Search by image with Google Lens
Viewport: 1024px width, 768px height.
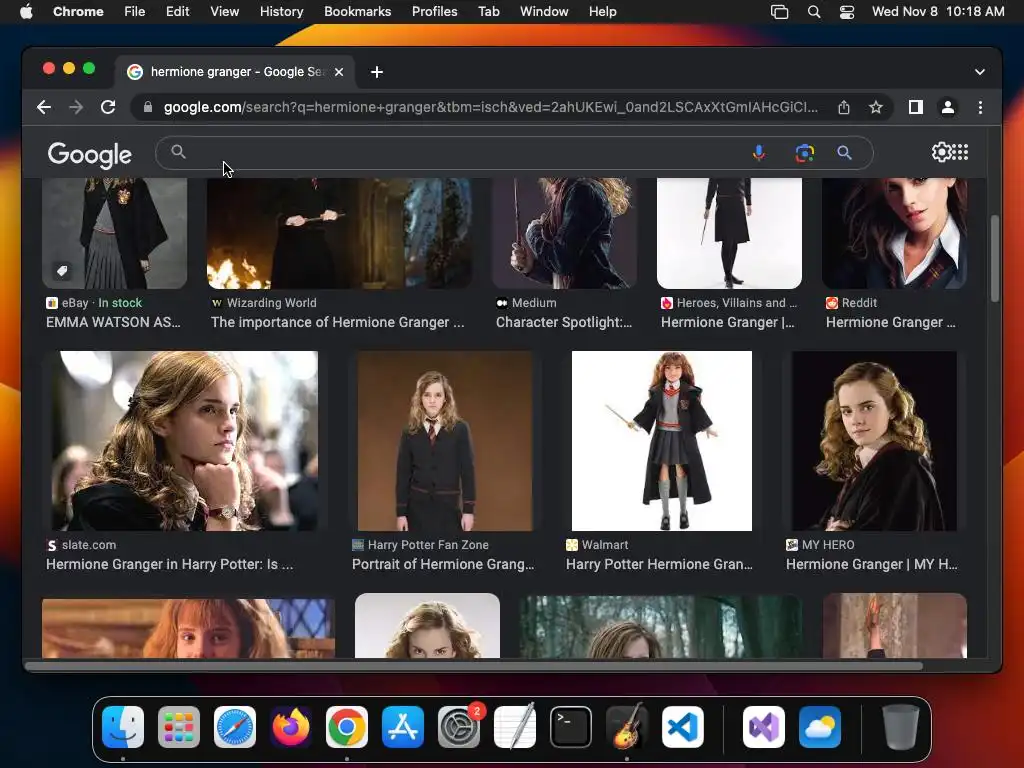[805, 153]
